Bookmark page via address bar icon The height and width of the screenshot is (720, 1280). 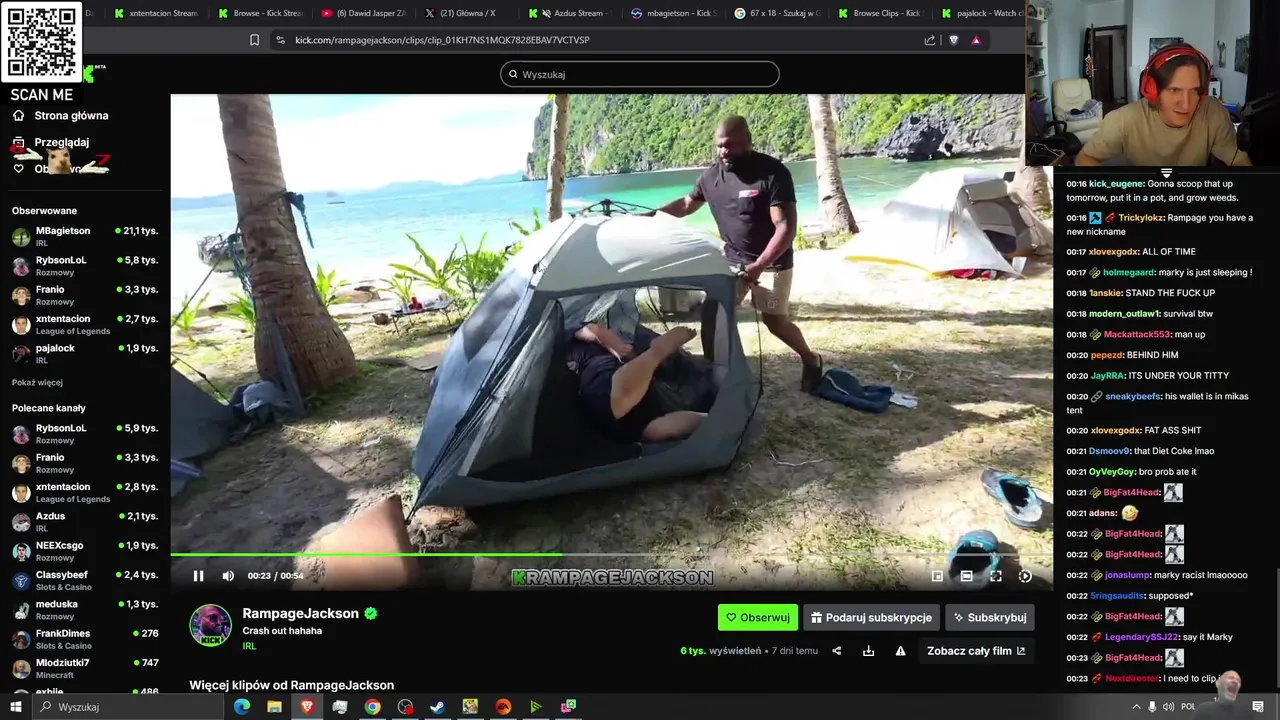coord(254,40)
